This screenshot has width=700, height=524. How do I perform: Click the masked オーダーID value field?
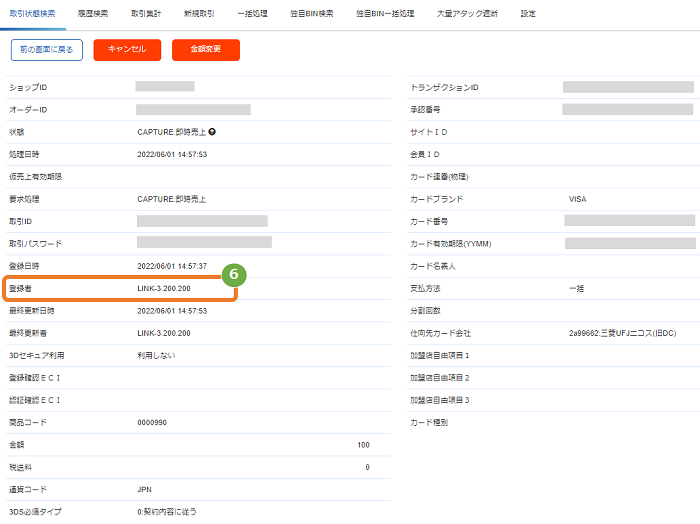point(193,109)
